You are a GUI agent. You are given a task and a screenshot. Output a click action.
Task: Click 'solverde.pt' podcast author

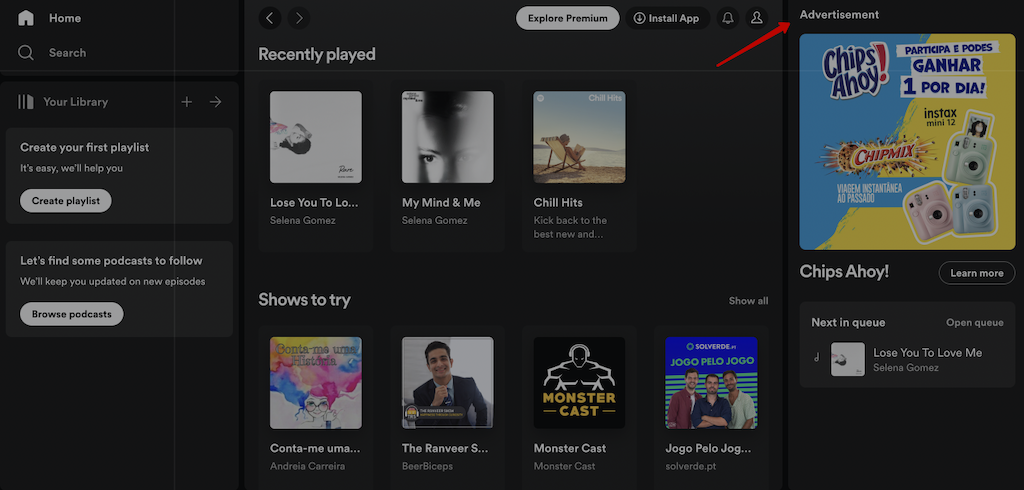[x=693, y=466]
